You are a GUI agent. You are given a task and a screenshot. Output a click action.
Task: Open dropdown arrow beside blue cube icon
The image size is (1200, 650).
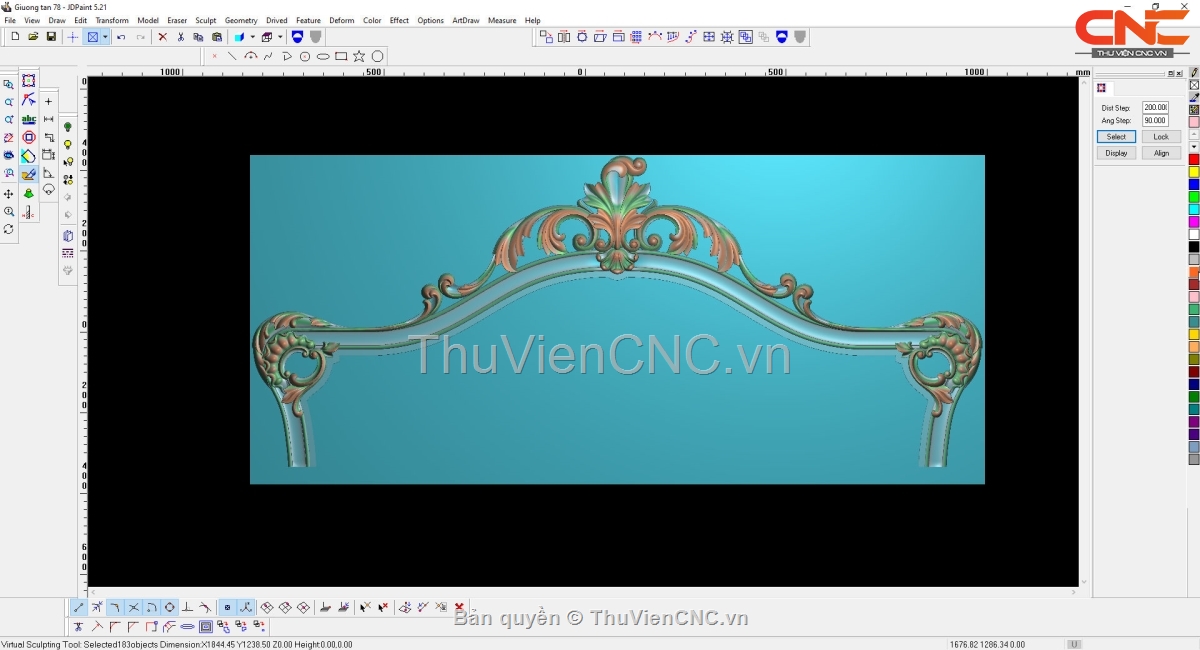(252, 37)
